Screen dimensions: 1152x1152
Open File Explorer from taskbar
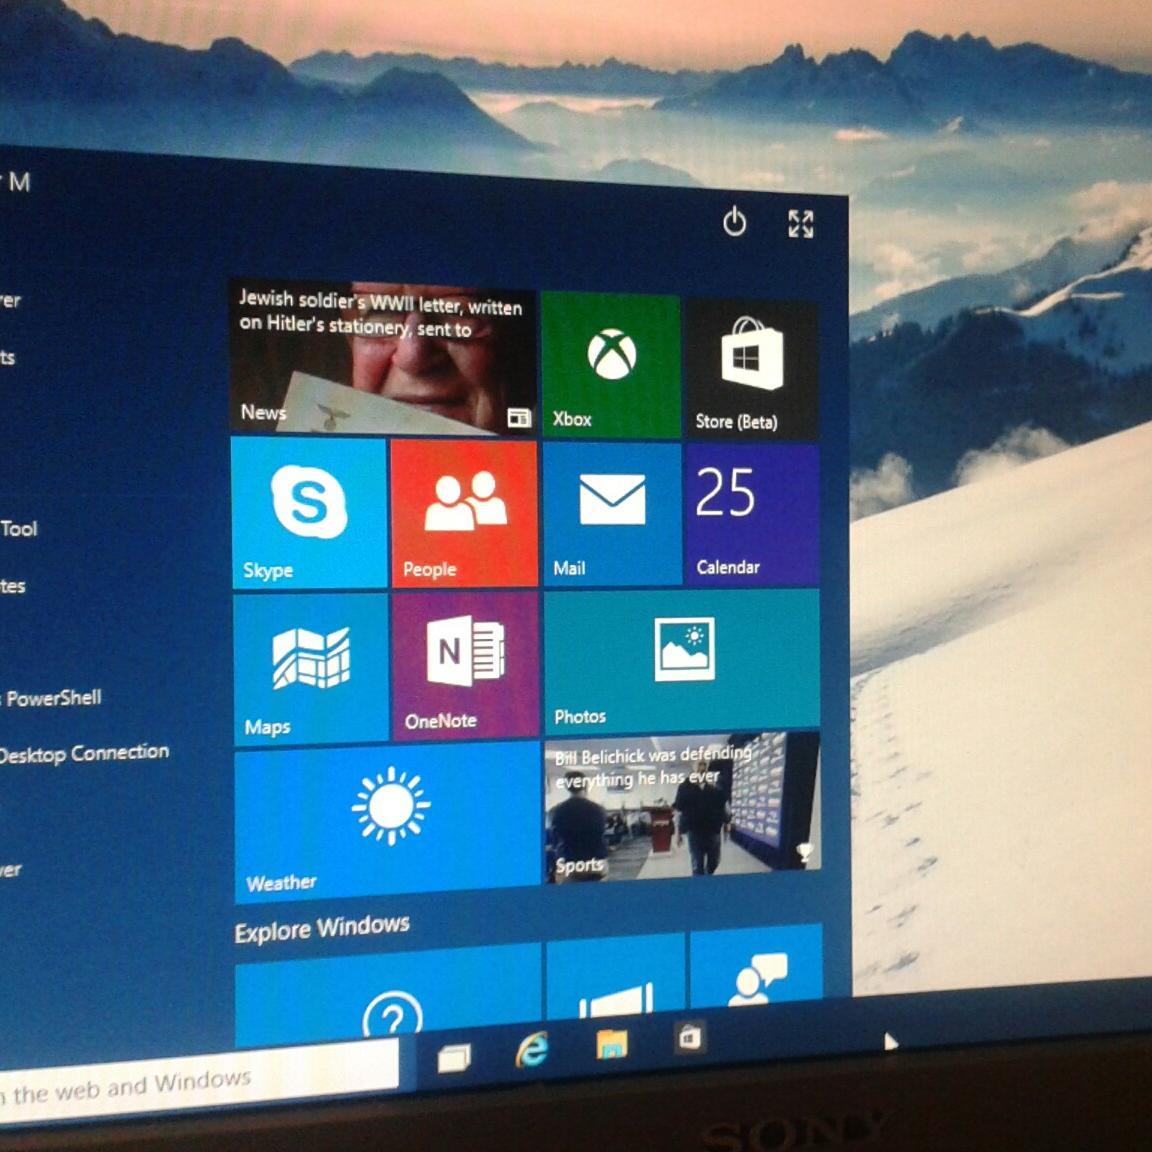click(611, 1044)
